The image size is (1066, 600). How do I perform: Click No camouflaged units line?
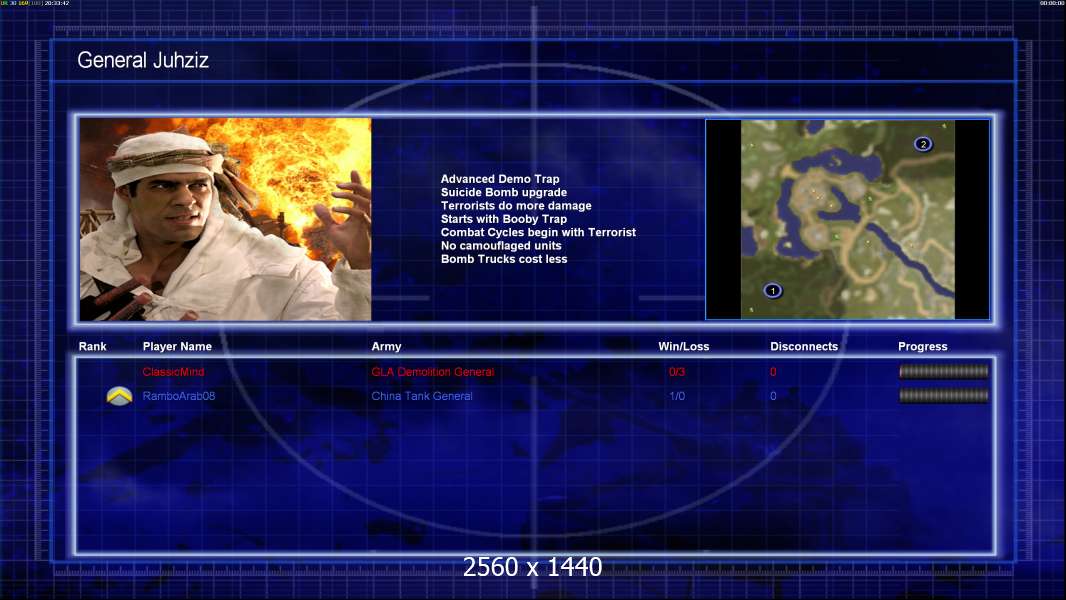501,245
